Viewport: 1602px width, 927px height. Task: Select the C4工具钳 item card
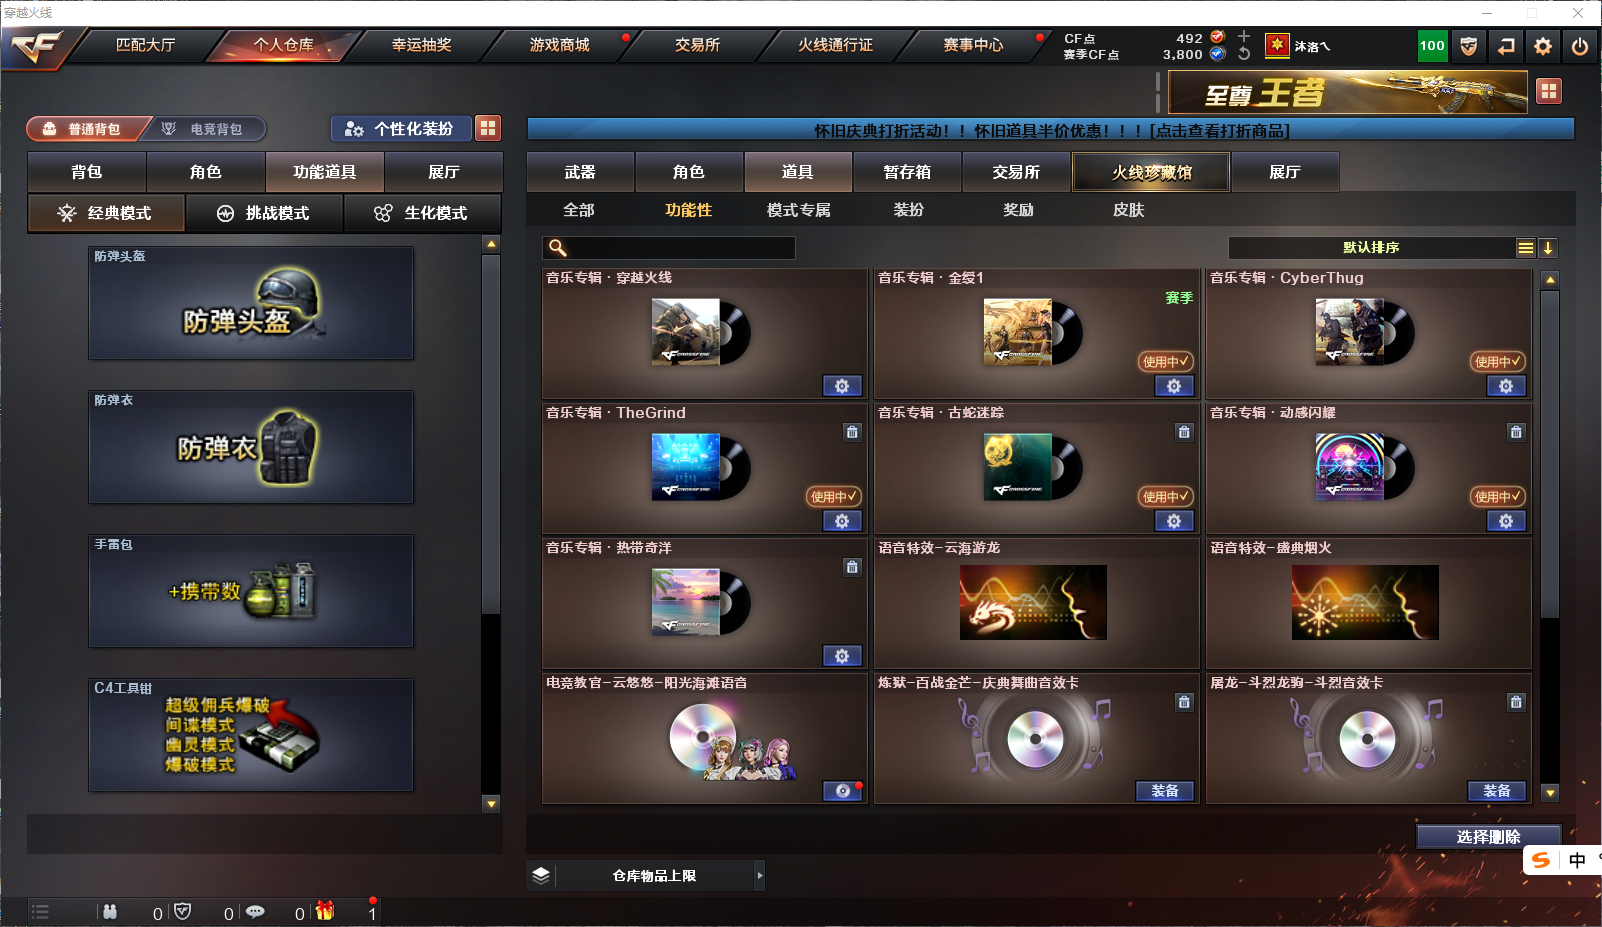(251, 735)
